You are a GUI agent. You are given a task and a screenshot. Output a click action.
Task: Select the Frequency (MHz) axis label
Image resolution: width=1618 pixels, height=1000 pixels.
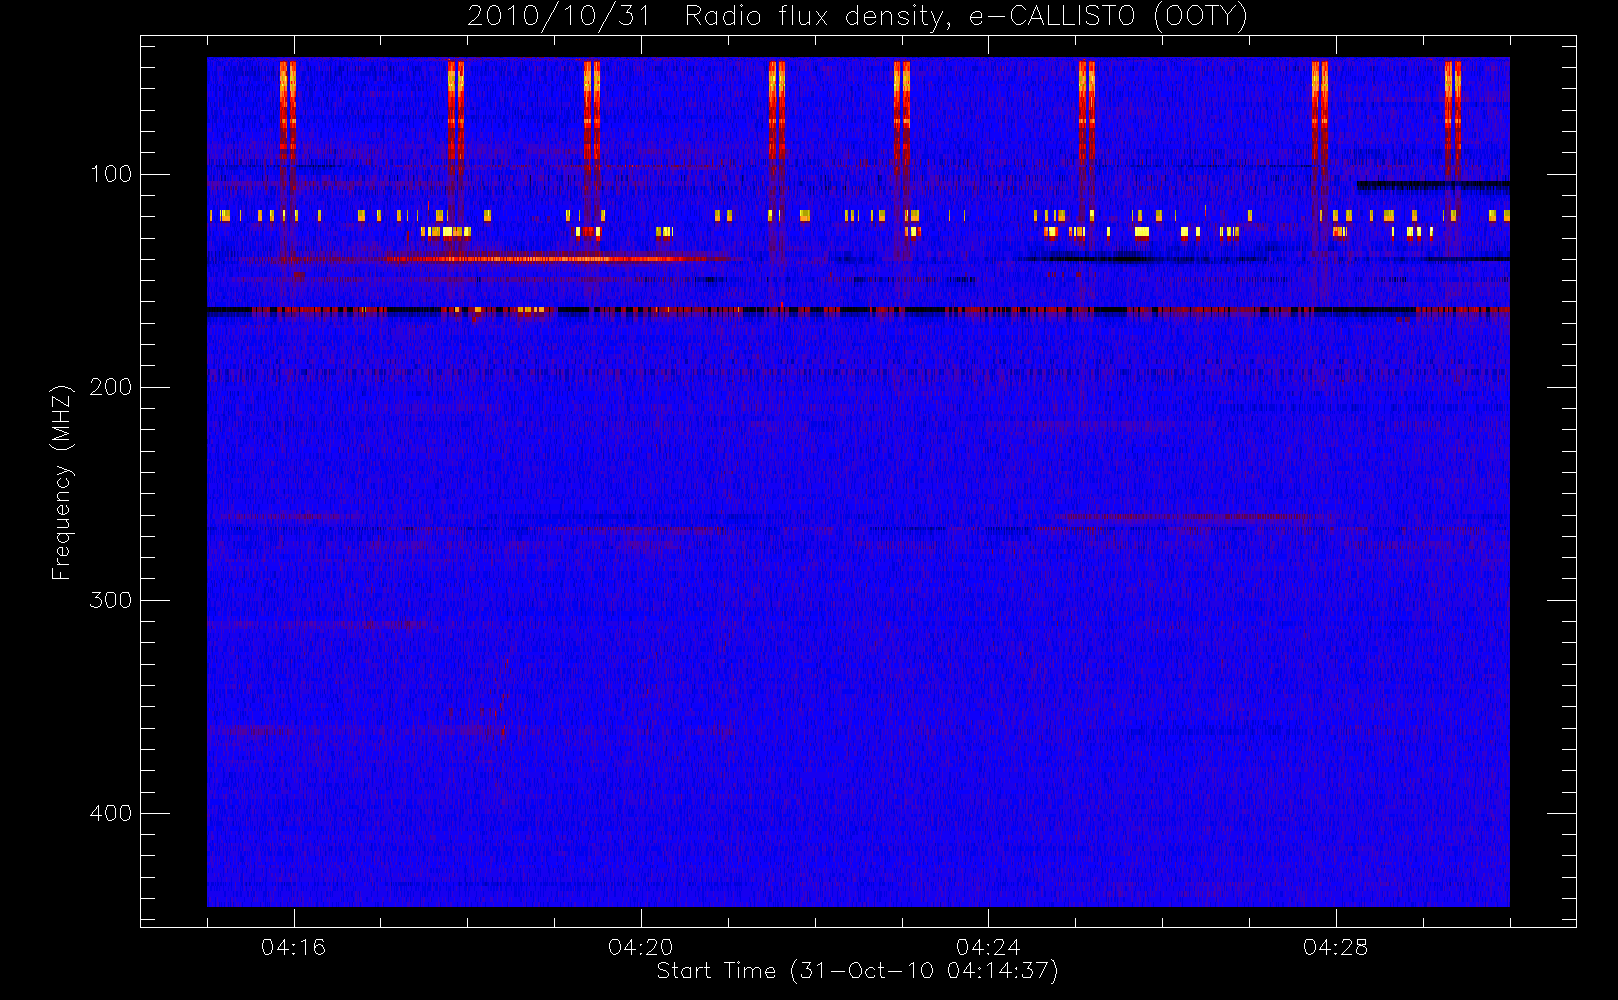(x=62, y=482)
